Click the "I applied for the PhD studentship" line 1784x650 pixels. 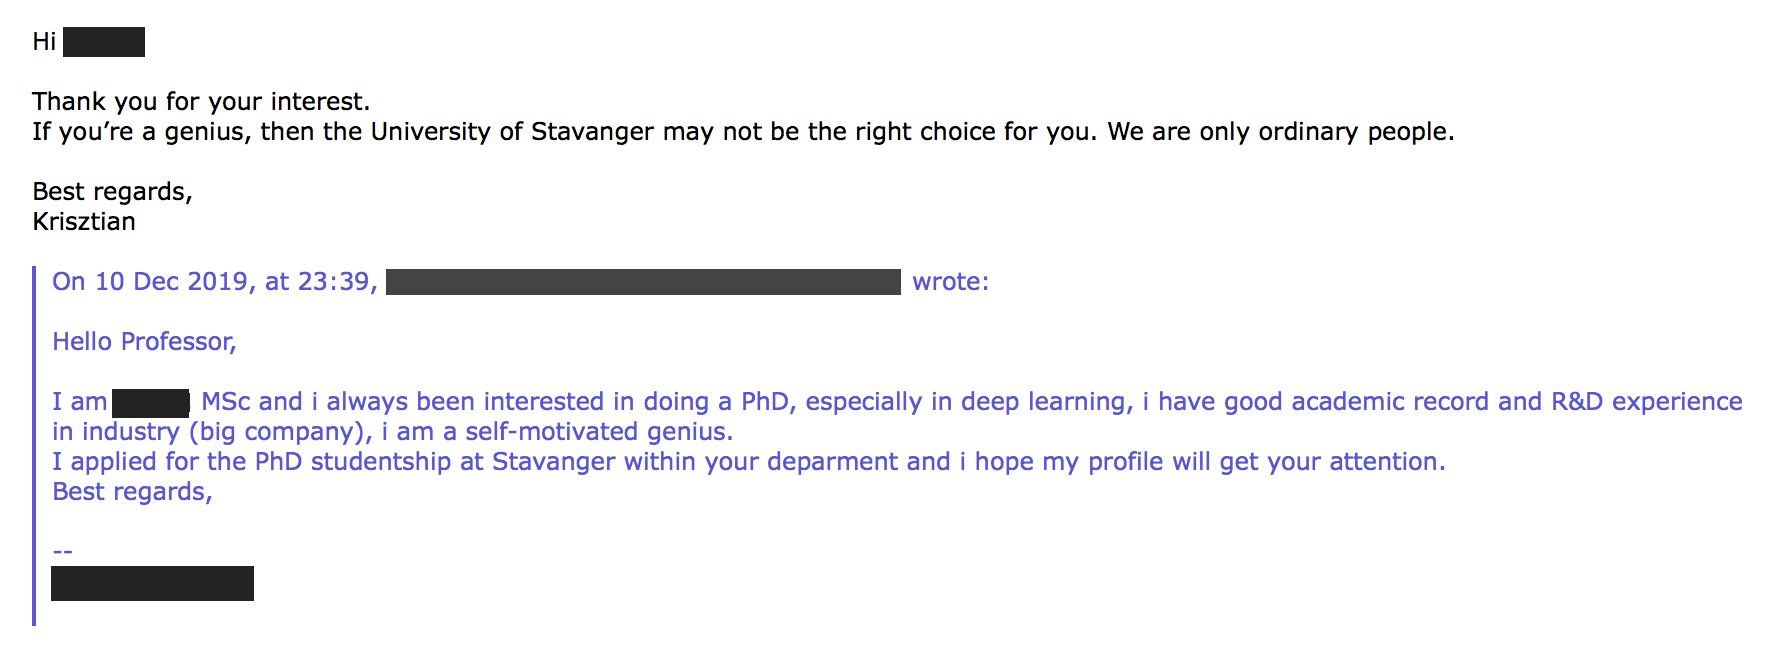tap(251, 462)
